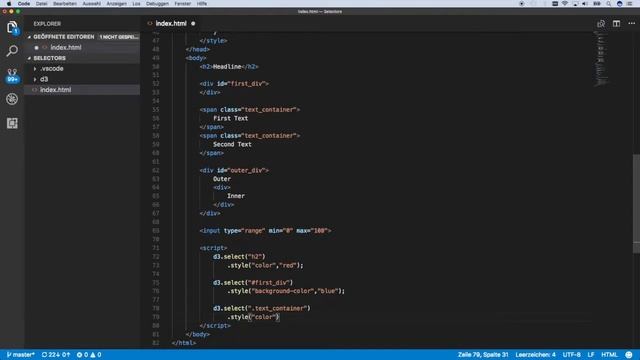This screenshot has height=360, width=640.
Task: Split the editor with the split icon
Action: tap(616, 24)
